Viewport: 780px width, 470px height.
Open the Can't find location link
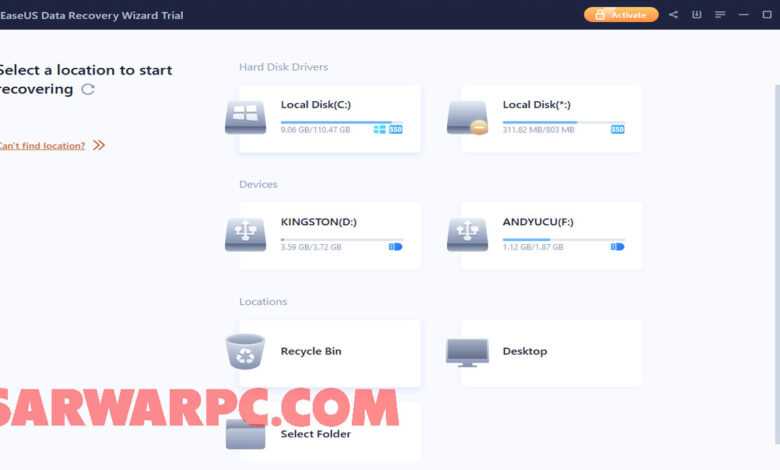42,146
